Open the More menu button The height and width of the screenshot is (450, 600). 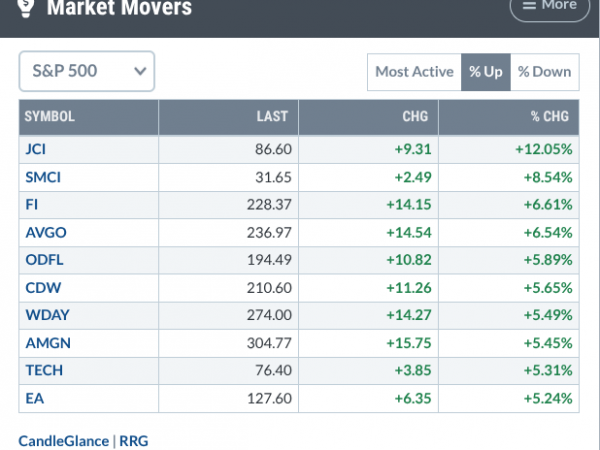point(550,7)
